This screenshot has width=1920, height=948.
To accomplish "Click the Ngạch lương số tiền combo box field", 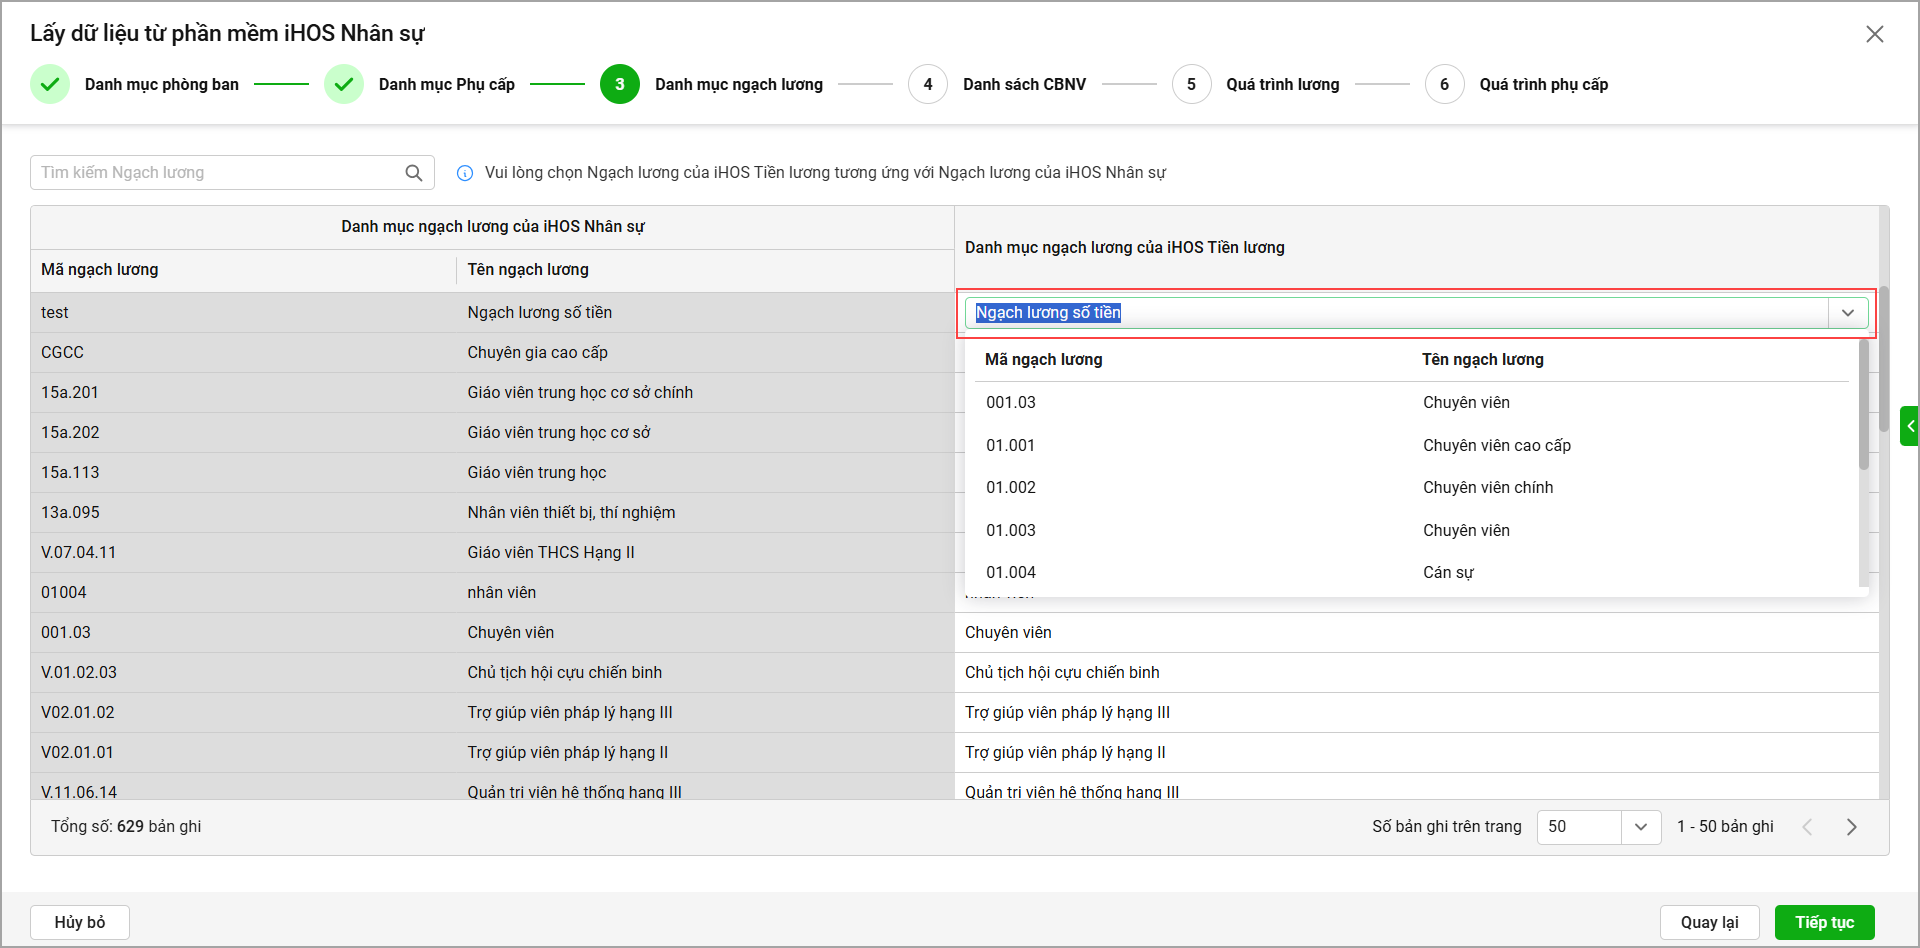I will (1398, 313).
